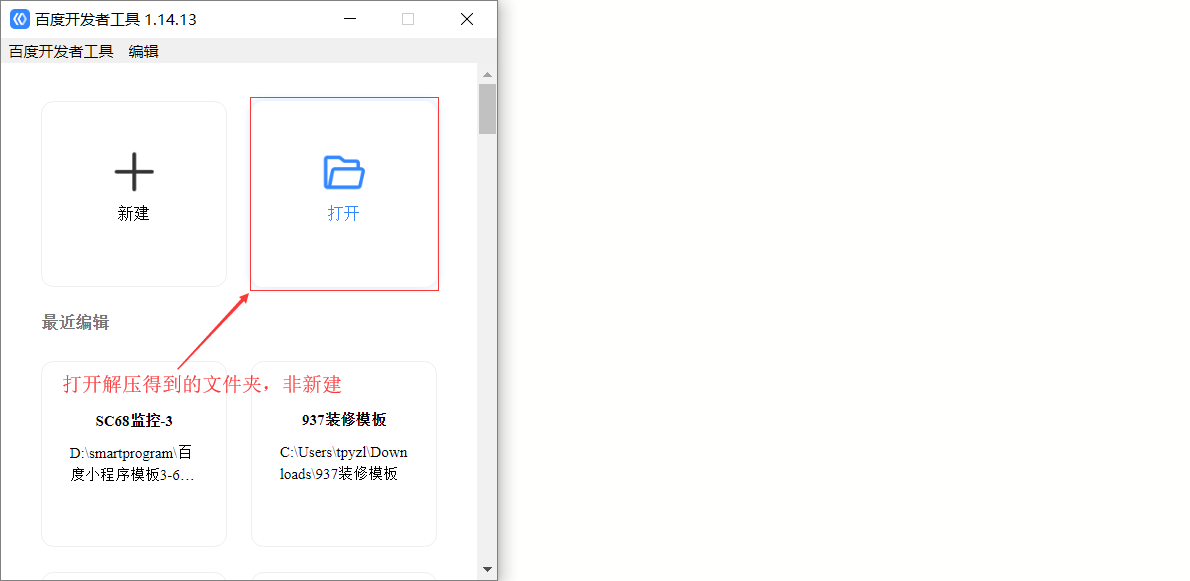
Task: Click the scrollbar down arrow
Action: pos(487,569)
